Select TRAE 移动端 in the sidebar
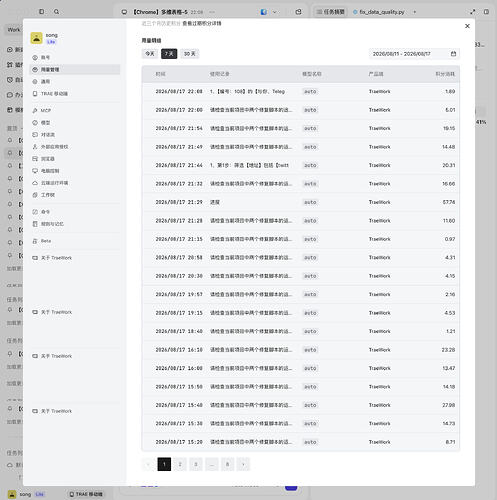 click(x=75, y=94)
